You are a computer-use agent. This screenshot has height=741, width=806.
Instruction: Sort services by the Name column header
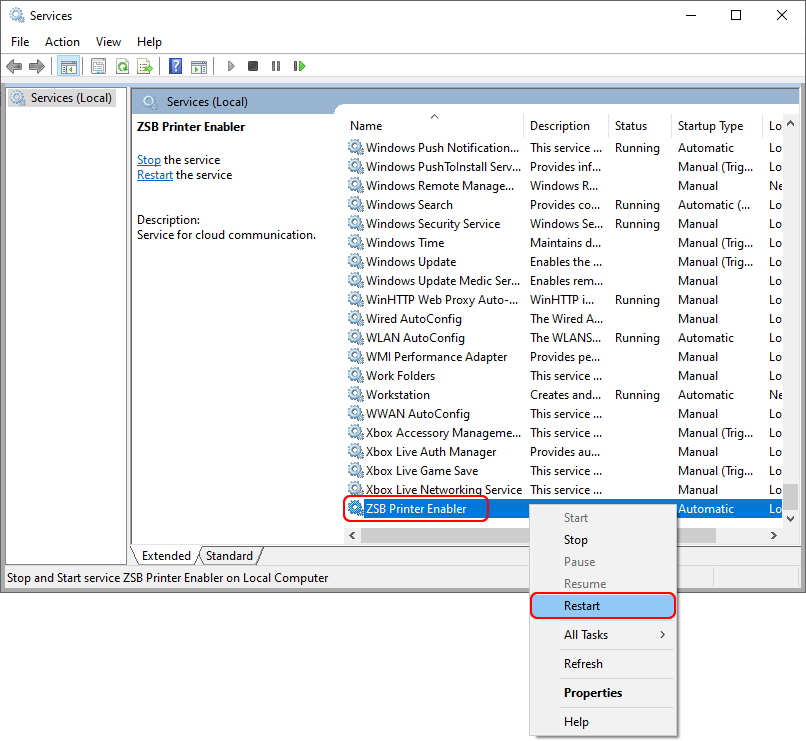(366, 125)
